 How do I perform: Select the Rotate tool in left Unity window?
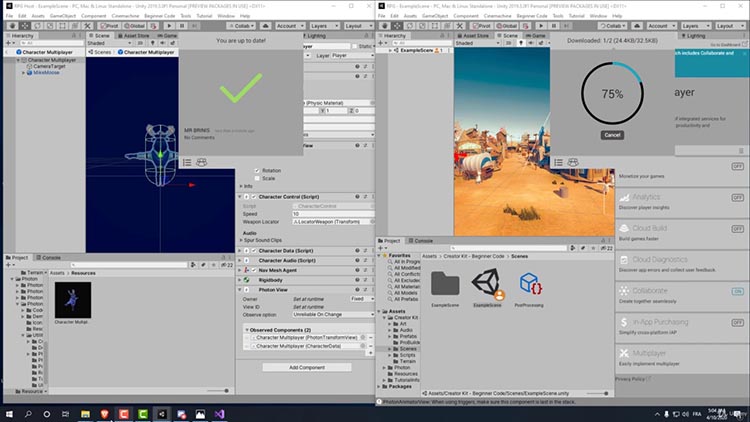tap(37, 26)
